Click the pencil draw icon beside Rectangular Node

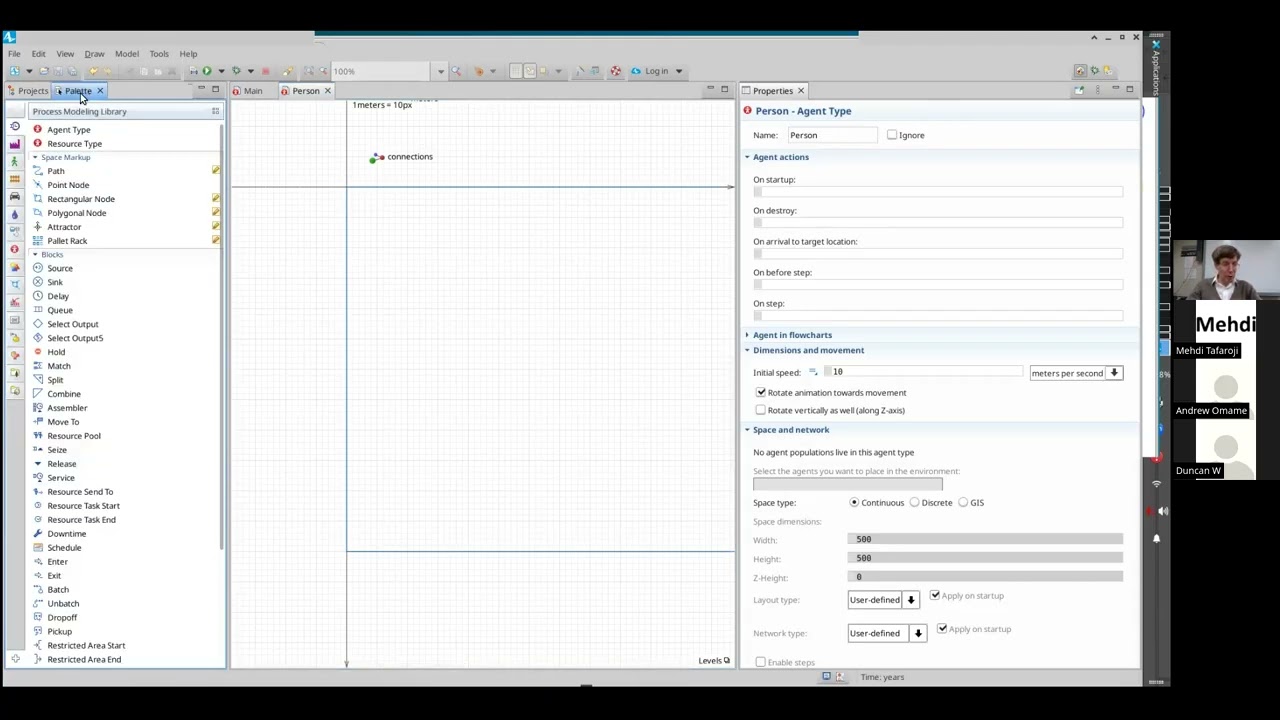pyautogui.click(x=215, y=199)
